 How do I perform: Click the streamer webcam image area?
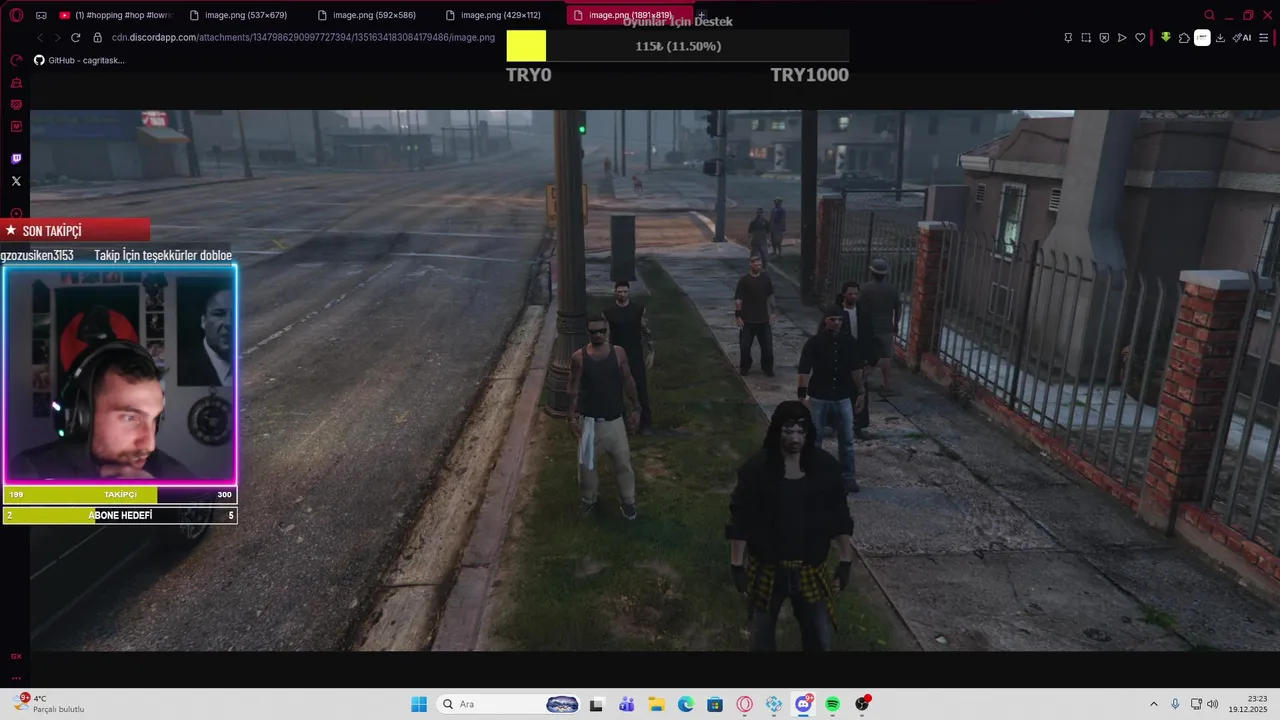(120, 374)
